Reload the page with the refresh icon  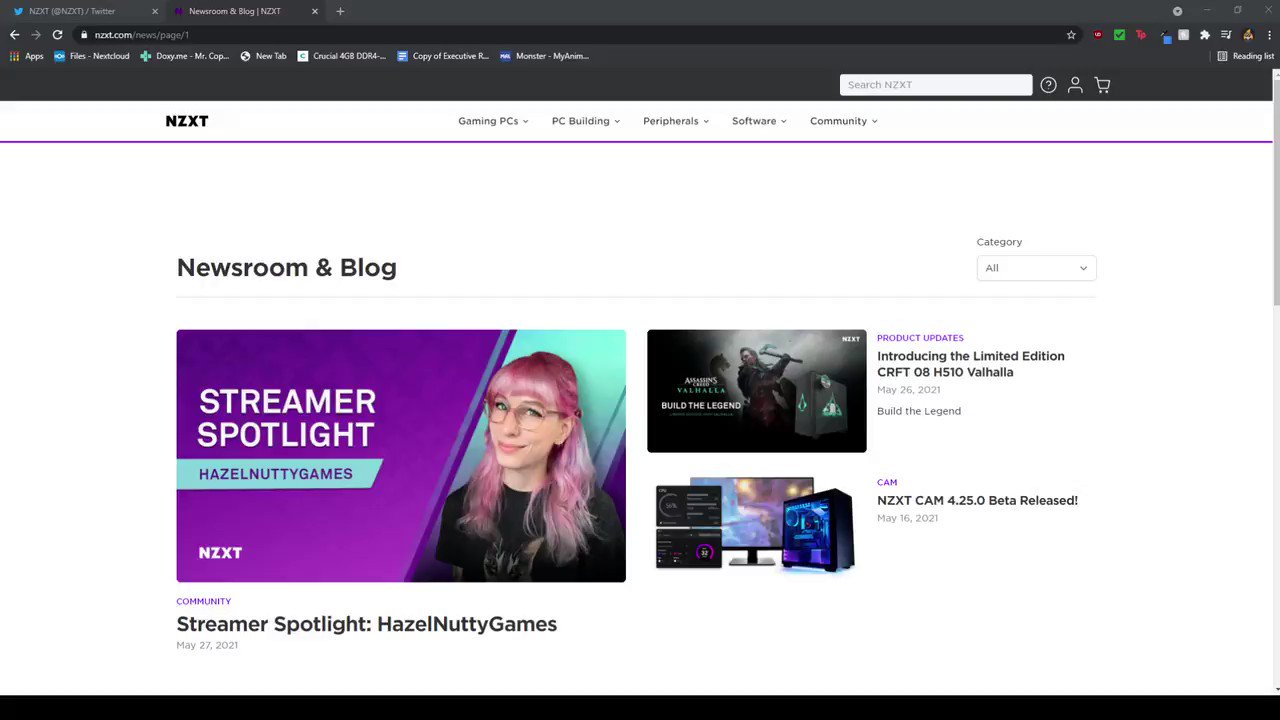point(57,35)
